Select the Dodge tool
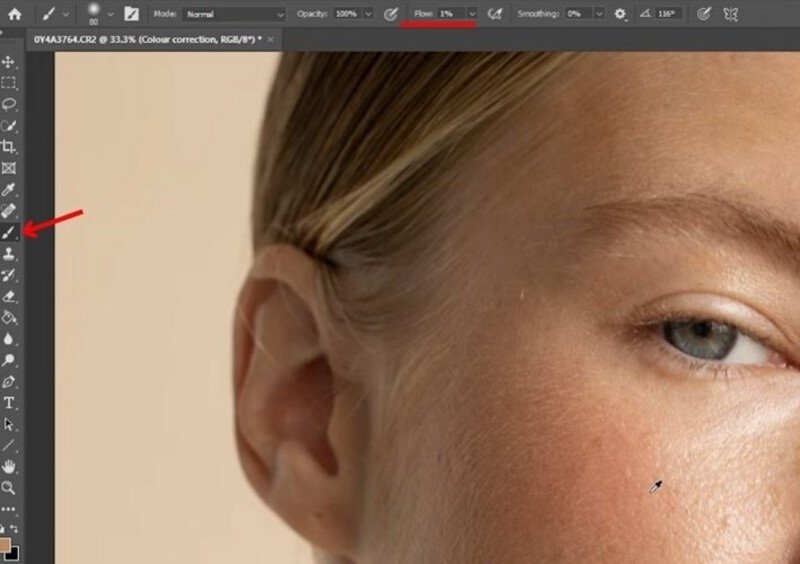 click(x=8, y=360)
